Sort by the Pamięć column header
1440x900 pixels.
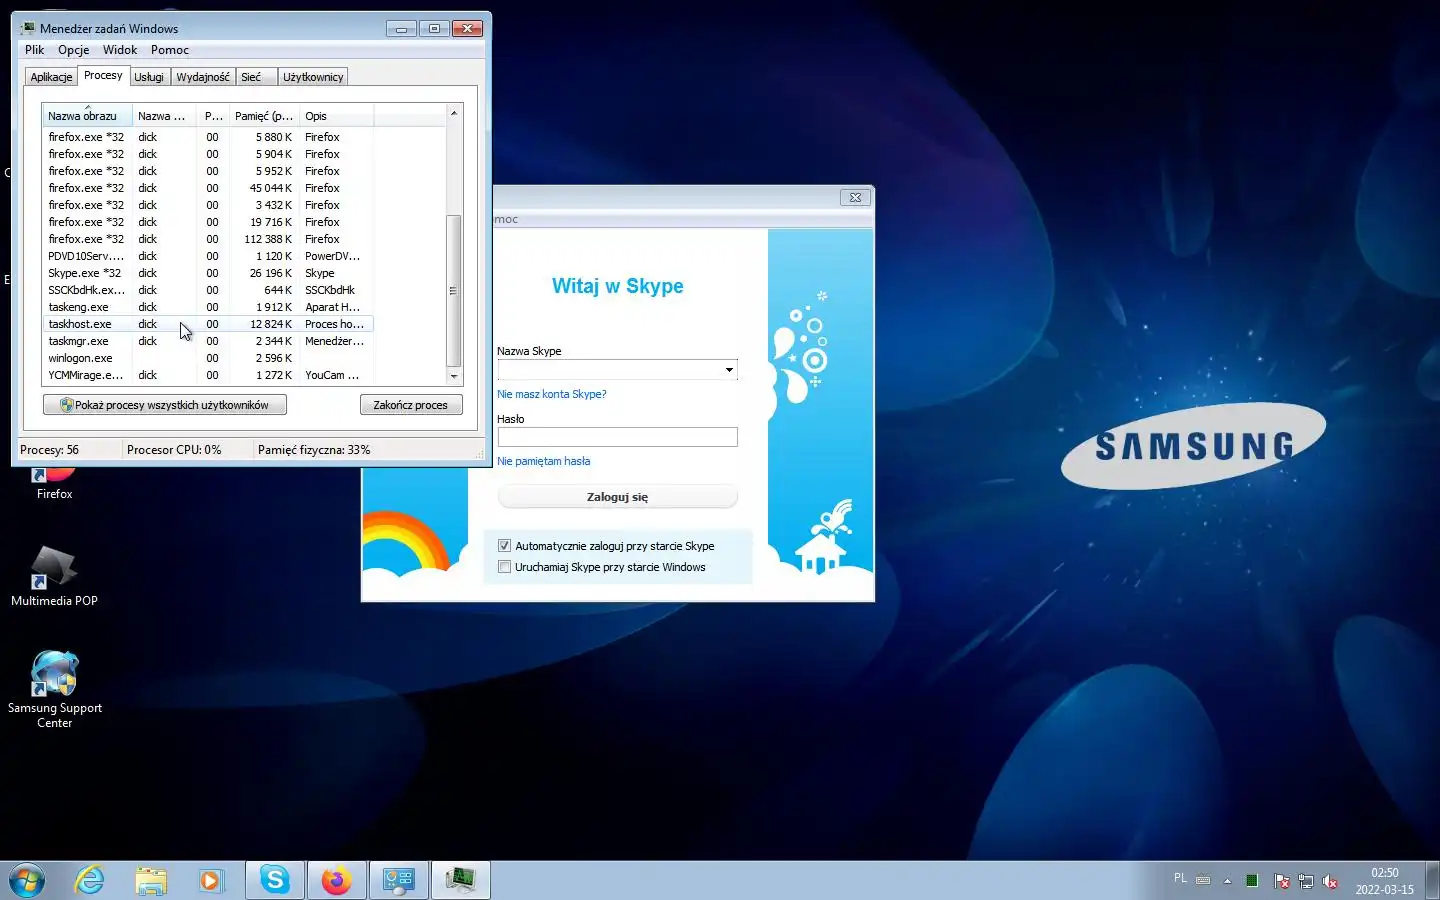point(264,116)
